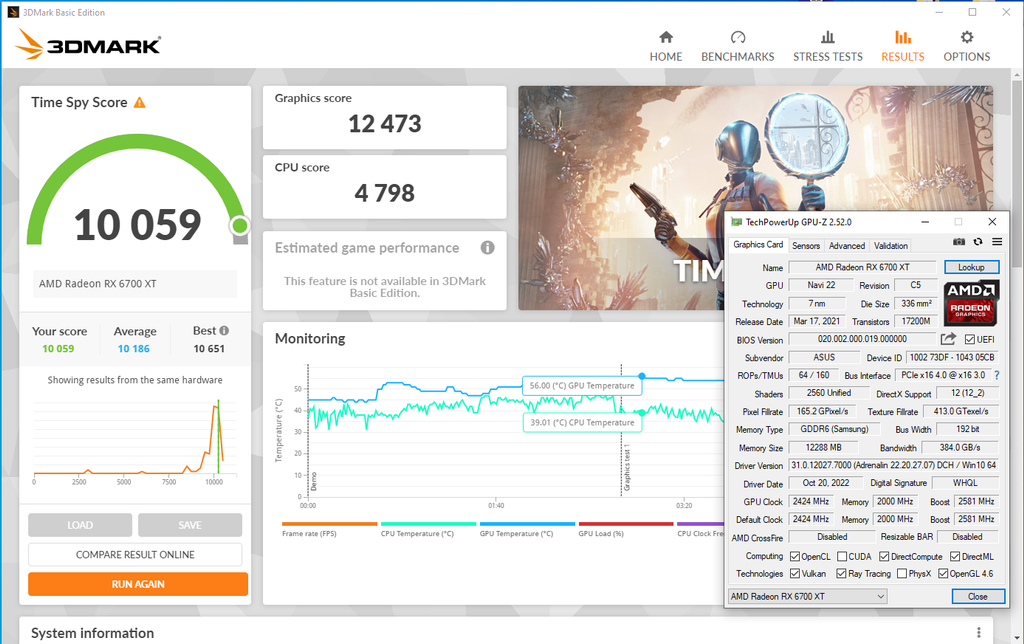The height and width of the screenshot is (644, 1024).
Task: Click the GPU name field in GPU-Z
Action: [862, 267]
